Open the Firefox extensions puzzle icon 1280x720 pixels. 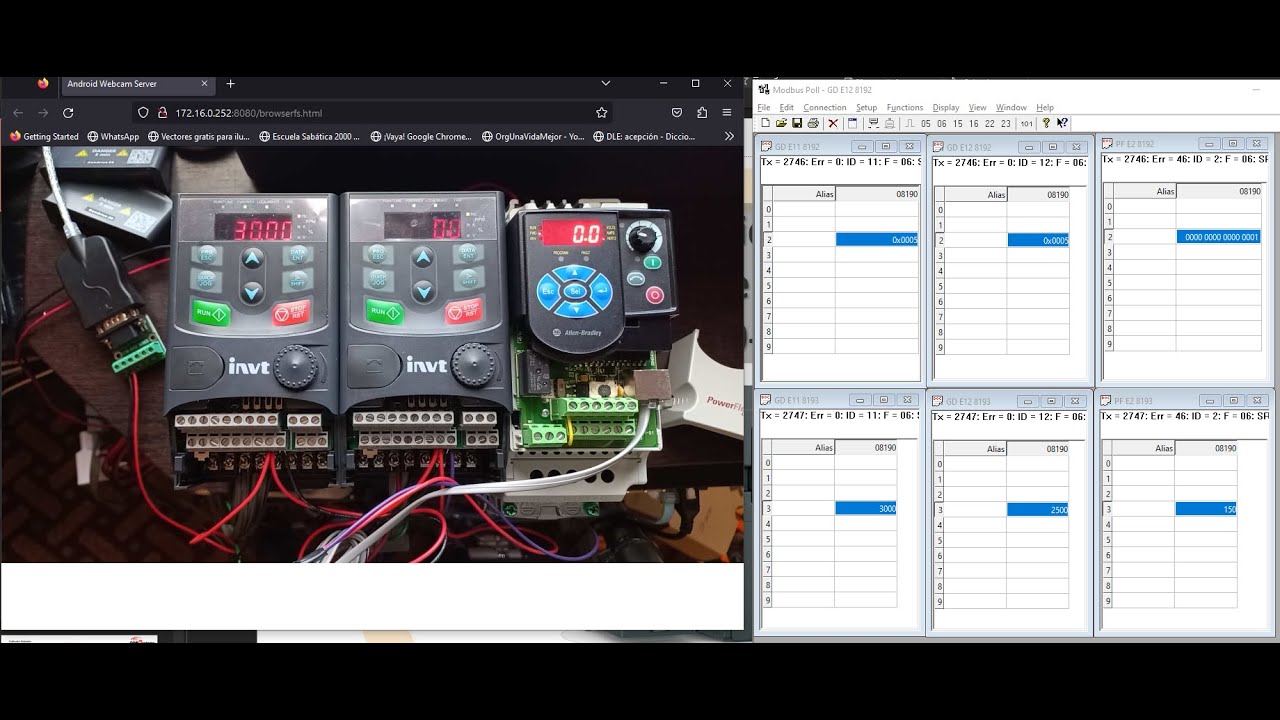coord(702,113)
